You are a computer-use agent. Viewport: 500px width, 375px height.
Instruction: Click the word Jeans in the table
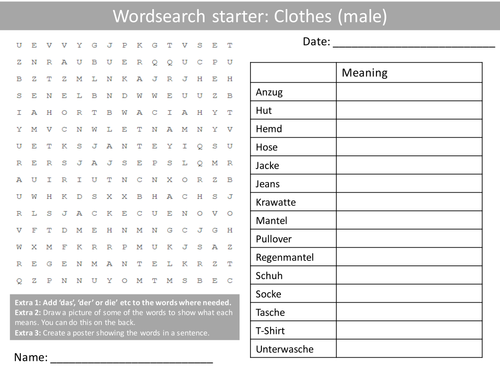268,184
